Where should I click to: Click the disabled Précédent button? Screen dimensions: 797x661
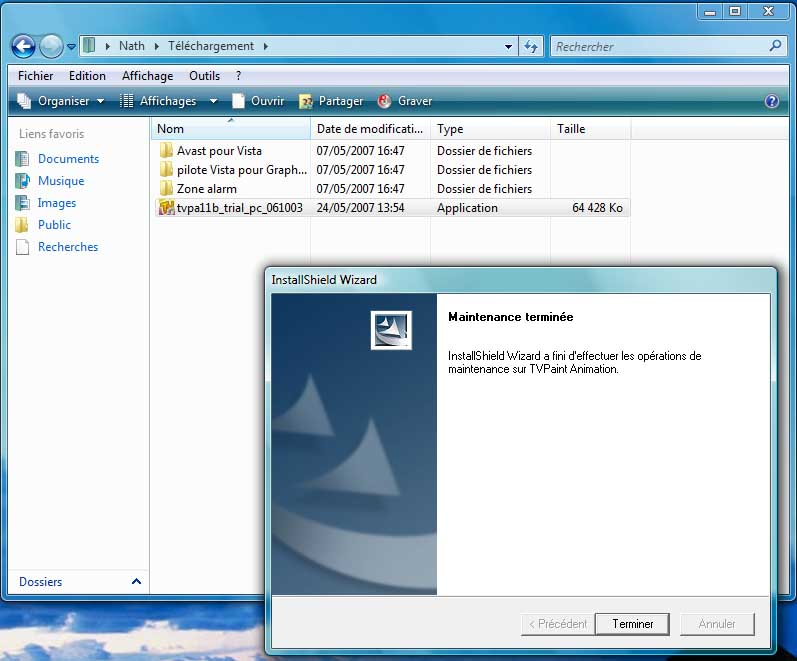click(558, 624)
